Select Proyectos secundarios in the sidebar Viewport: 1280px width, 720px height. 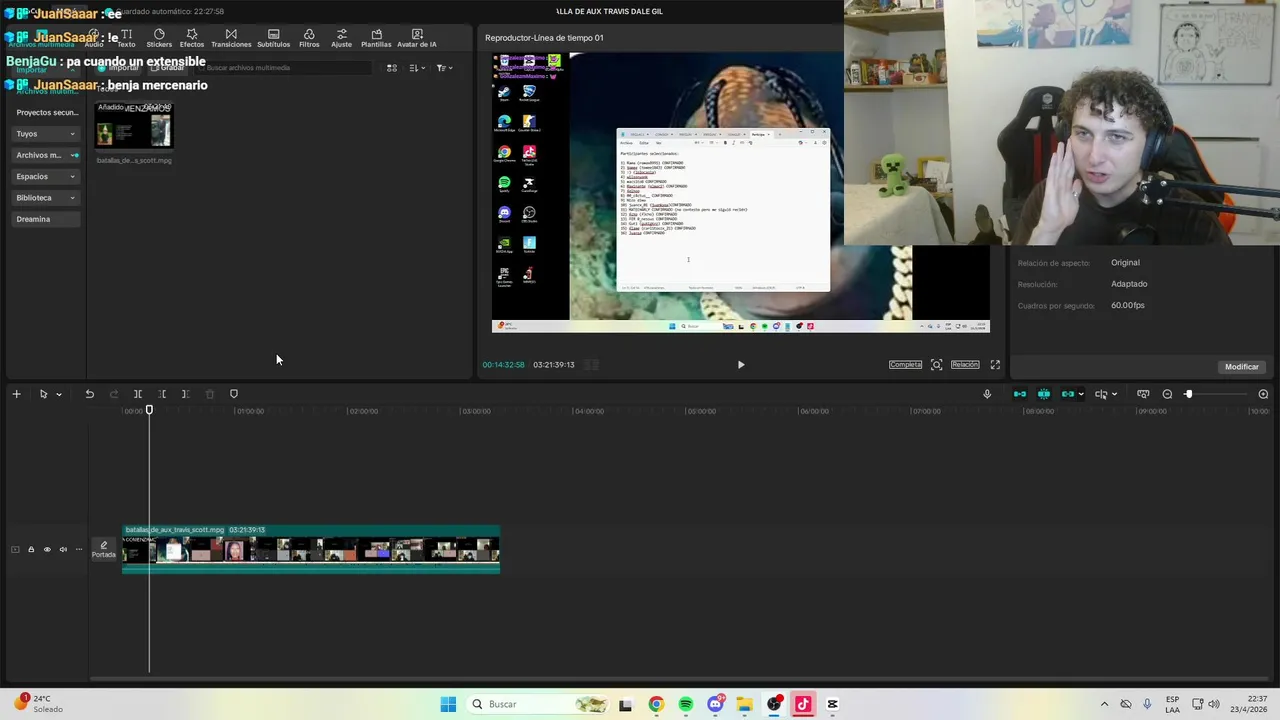pyautogui.click(x=46, y=112)
